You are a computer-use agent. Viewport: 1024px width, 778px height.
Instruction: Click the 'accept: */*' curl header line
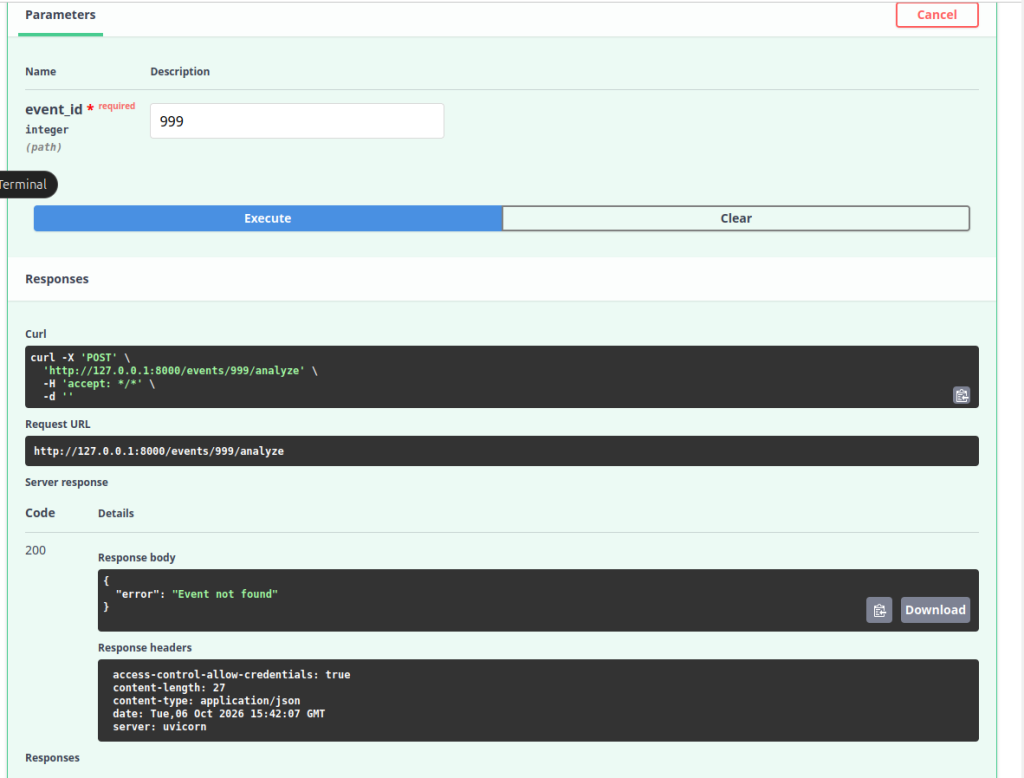[99, 383]
